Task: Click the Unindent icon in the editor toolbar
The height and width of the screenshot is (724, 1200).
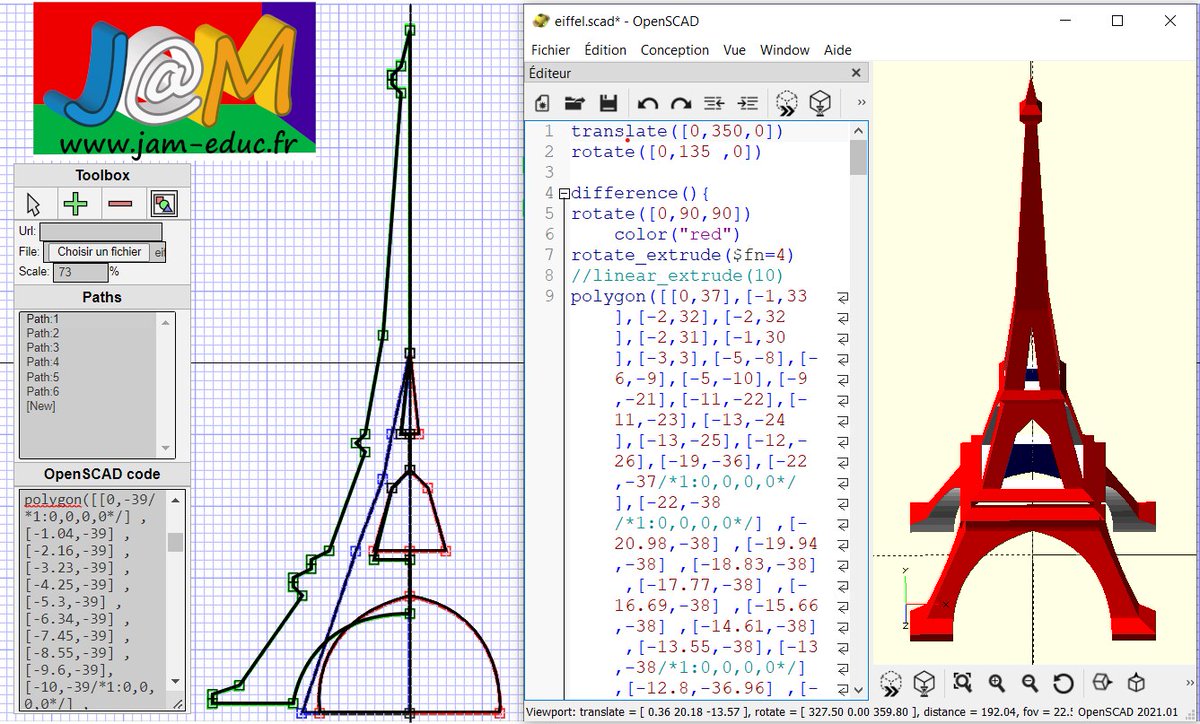Action: click(714, 102)
